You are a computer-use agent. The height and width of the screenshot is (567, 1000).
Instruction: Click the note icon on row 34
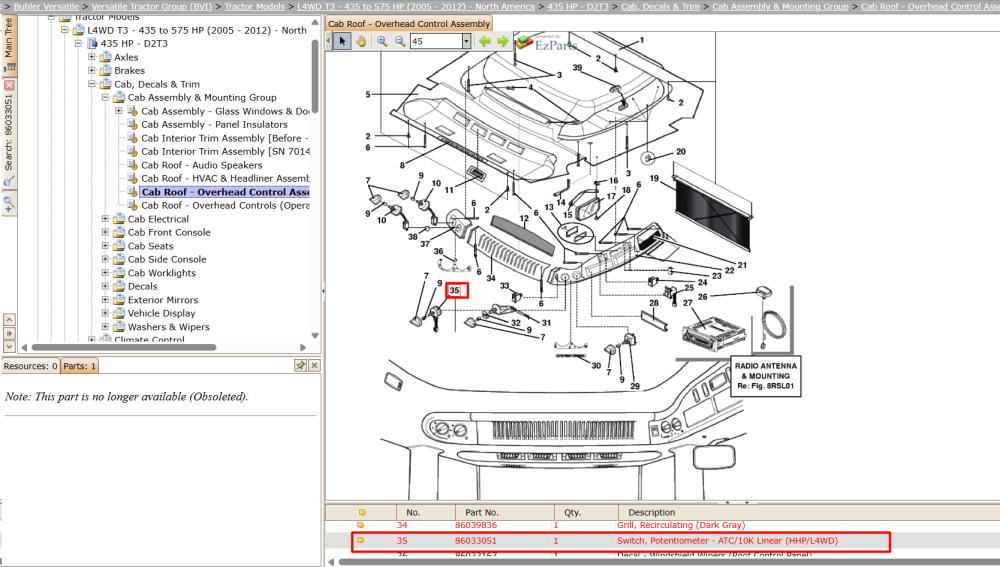[361, 525]
